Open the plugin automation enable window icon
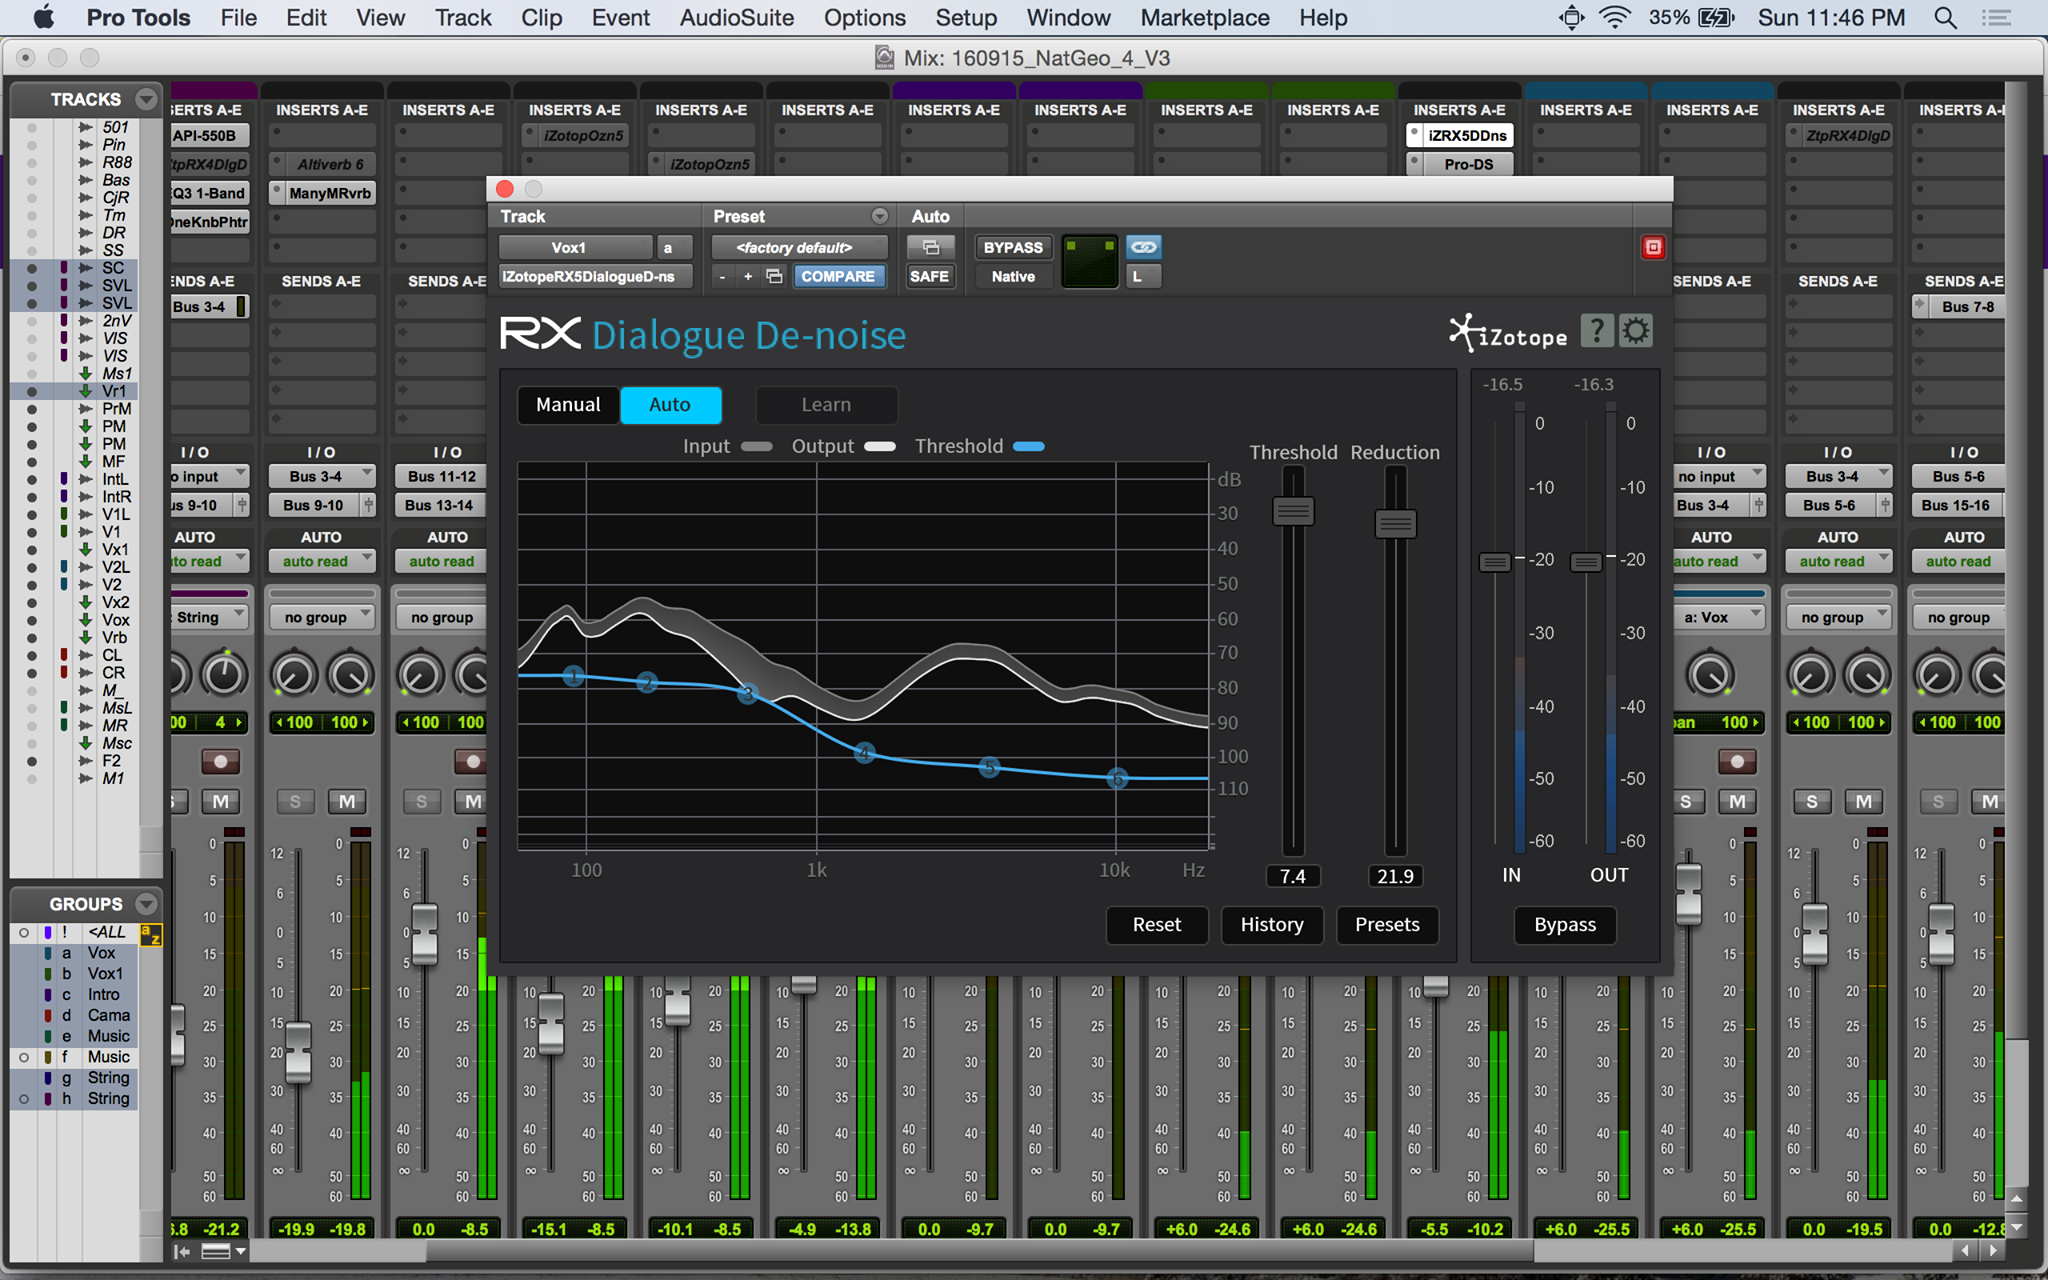Viewport: 2048px width, 1280px height. [930, 247]
